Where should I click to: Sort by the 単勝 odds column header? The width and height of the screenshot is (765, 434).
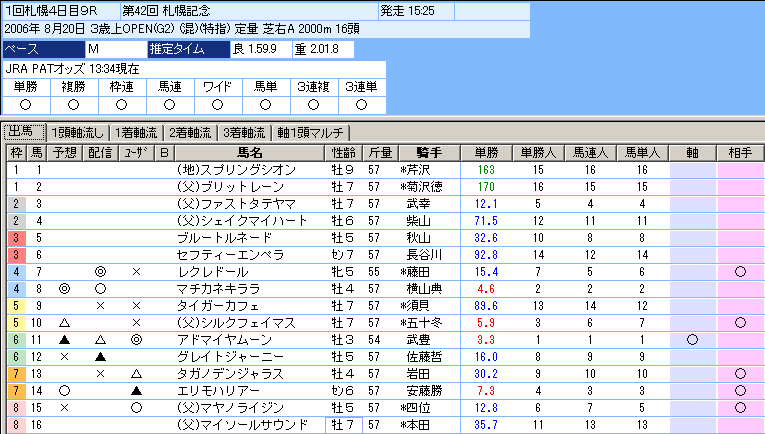(486, 153)
